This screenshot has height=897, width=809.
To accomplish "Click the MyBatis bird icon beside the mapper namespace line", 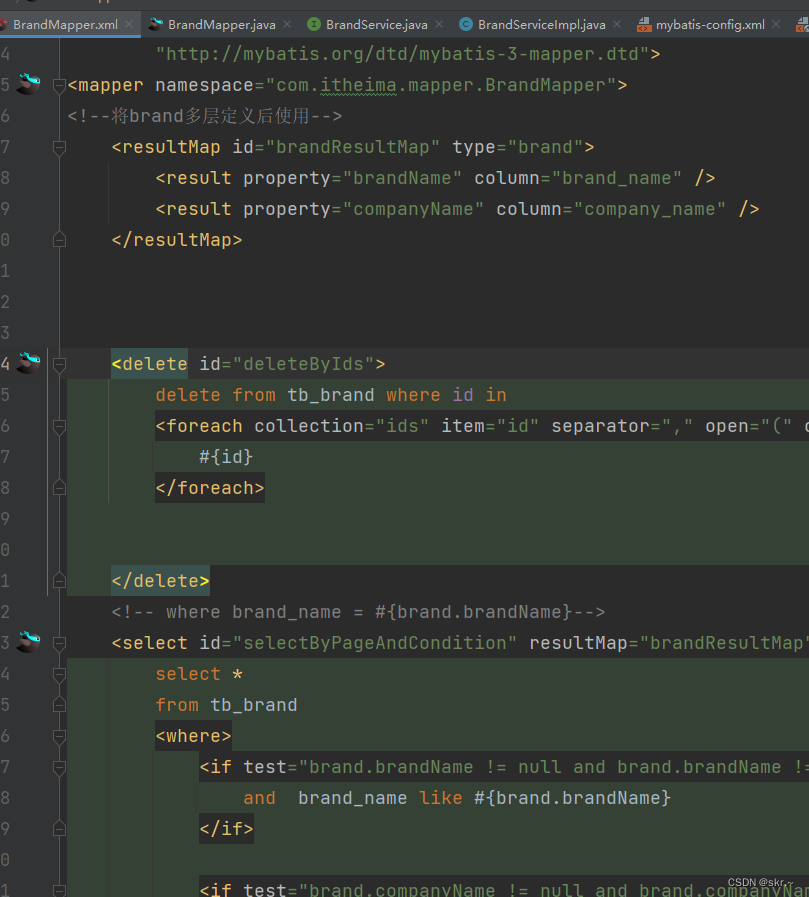I will pyautogui.click(x=30, y=85).
